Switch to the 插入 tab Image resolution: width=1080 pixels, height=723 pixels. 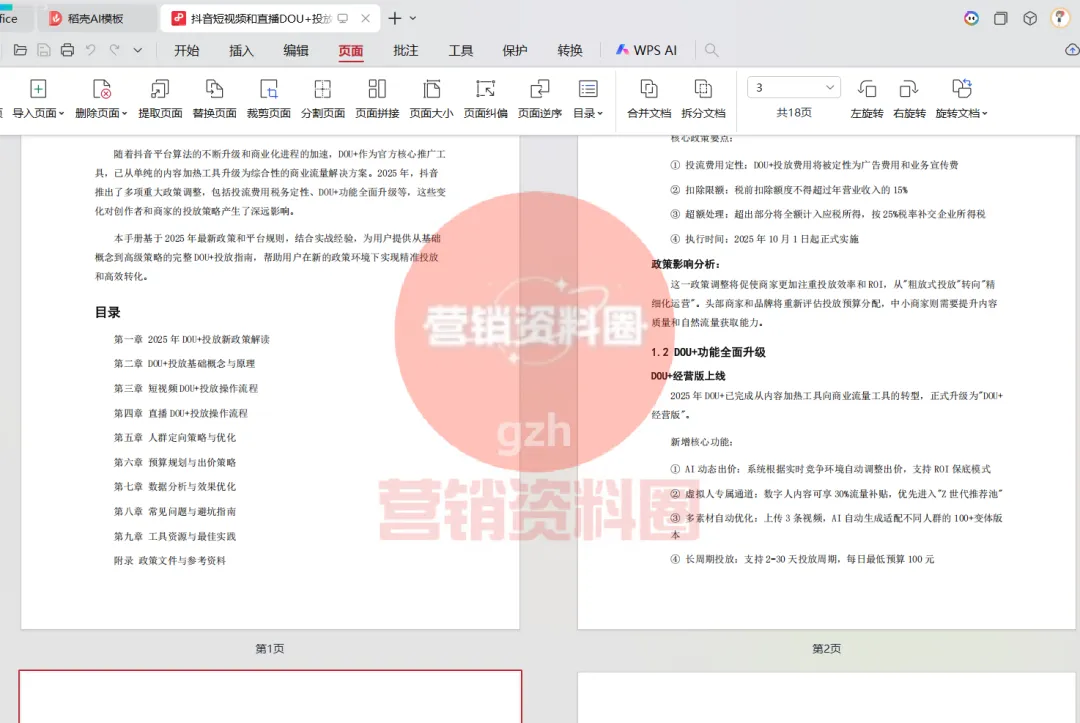click(241, 50)
